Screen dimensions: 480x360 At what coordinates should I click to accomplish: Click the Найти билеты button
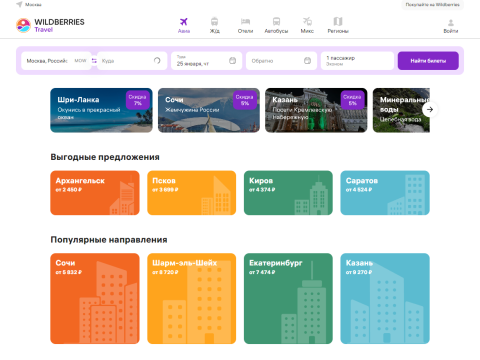[x=428, y=61]
